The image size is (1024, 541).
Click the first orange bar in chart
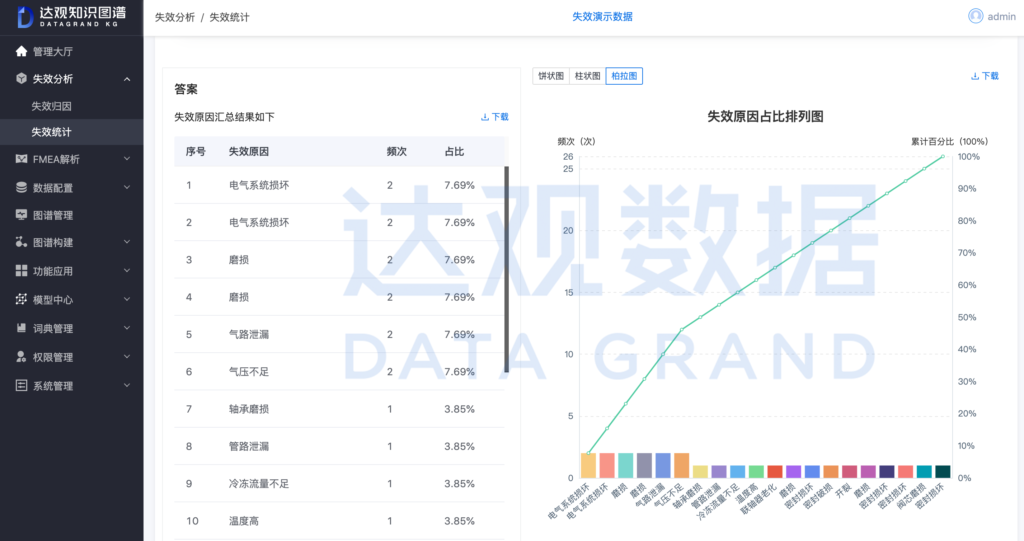click(x=588, y=465)
